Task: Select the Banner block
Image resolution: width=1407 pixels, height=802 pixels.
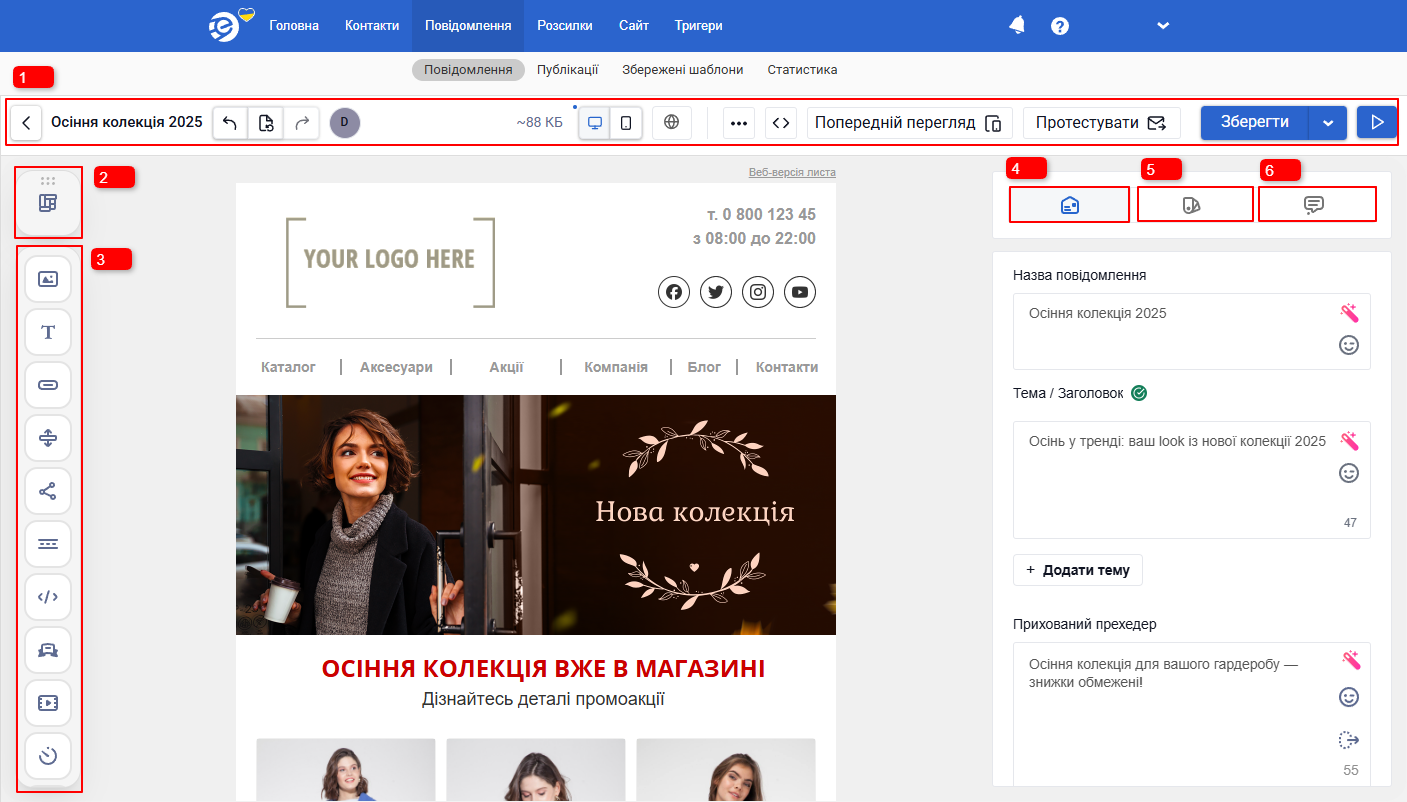Action: coord(48,650)
